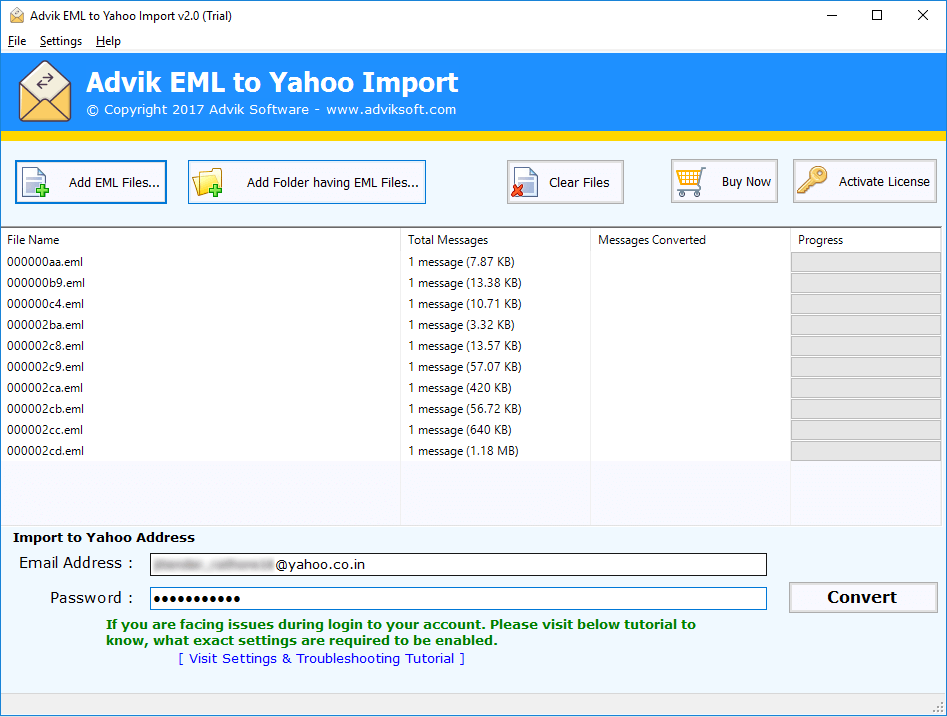Open the Help menu

tap(108, 41)
